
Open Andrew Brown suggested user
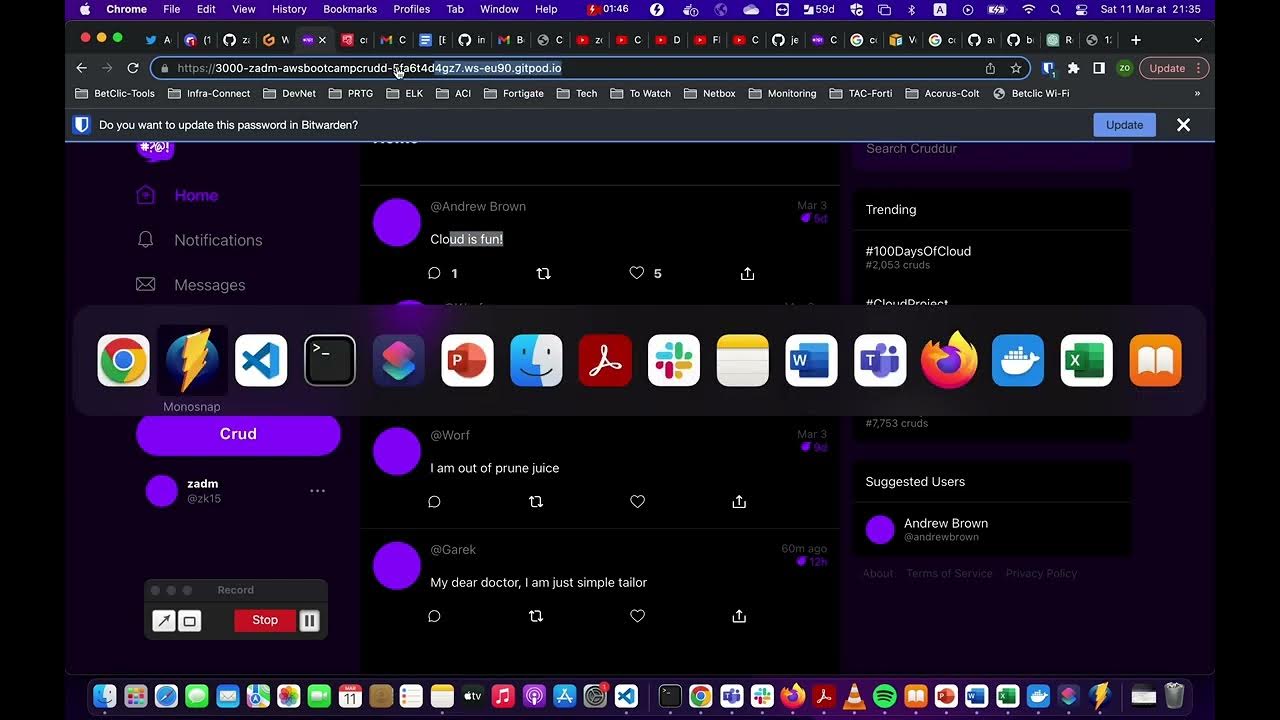tap(945, 529)
